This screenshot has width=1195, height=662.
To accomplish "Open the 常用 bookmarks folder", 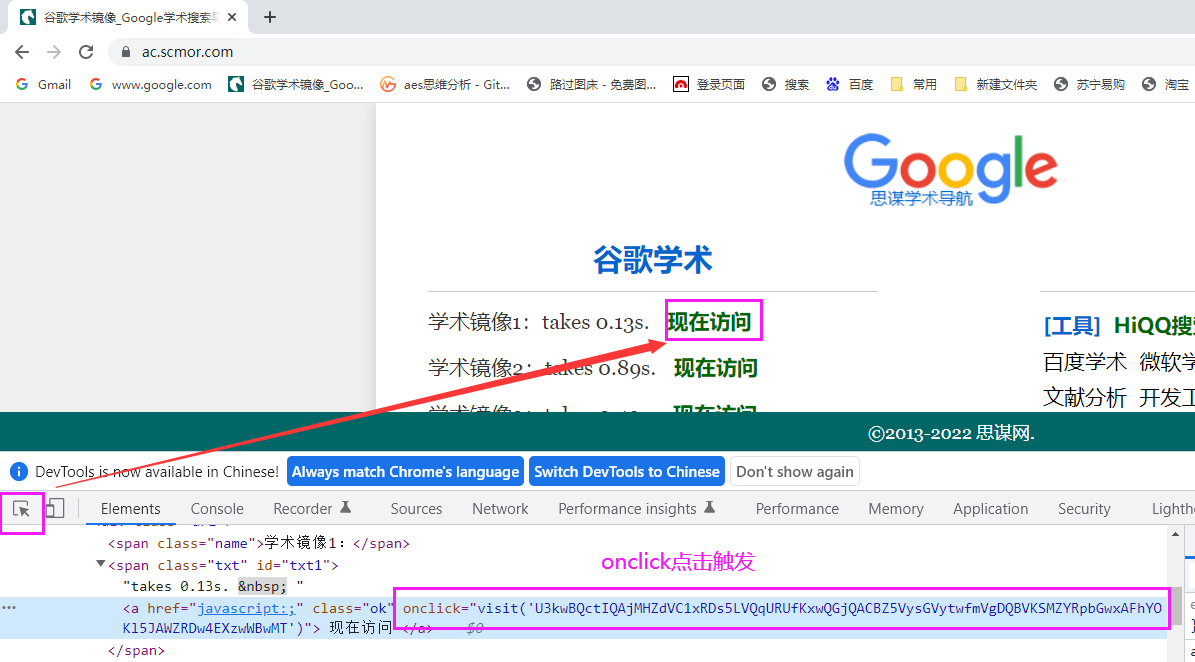I will pyautogui.click(x=914, y=85).
